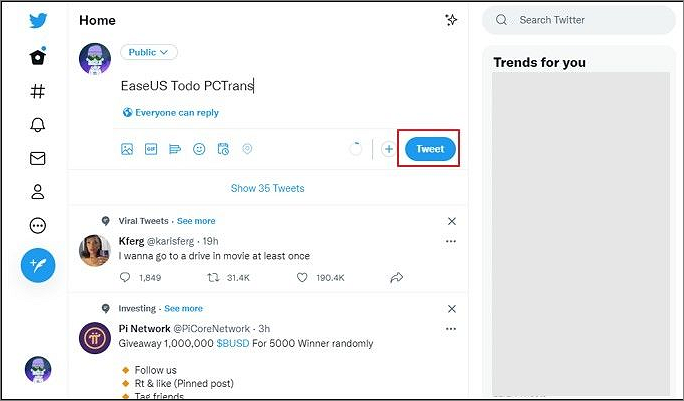The height and width of the screenshot is (401, 684).
Task: Open the three-dot menu on Kferg's tweet
Action: pyautogui.click(x=451, y=242)
